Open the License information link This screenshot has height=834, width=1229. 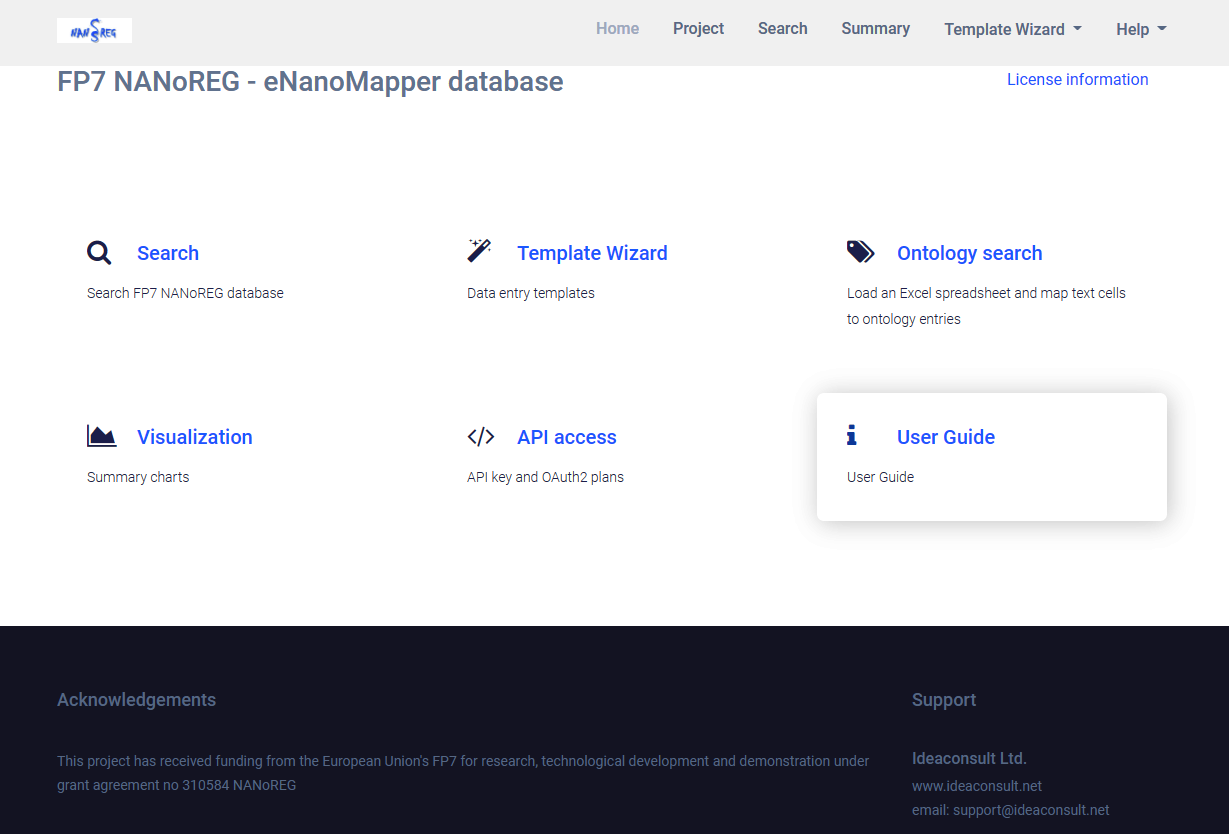tap(1077, 79)
